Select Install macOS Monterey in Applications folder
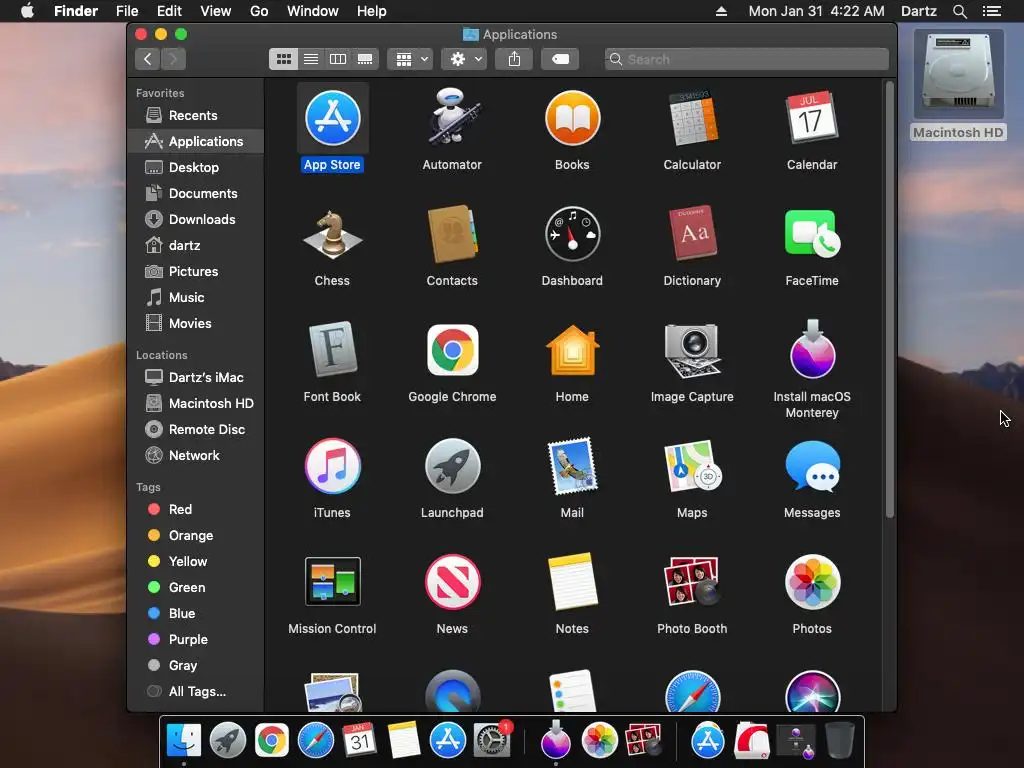This screenshot has width=1024, height=768. pyautogui.click(x=812, y=350)
